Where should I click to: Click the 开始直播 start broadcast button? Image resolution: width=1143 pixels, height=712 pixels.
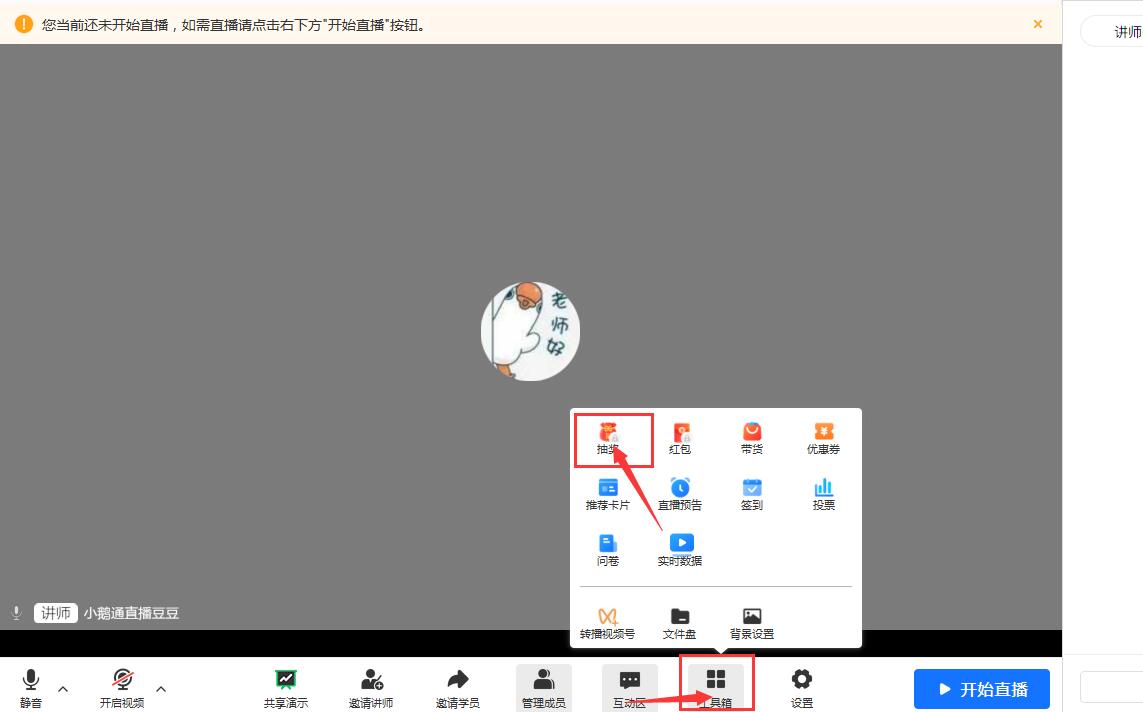pos(982,689)
